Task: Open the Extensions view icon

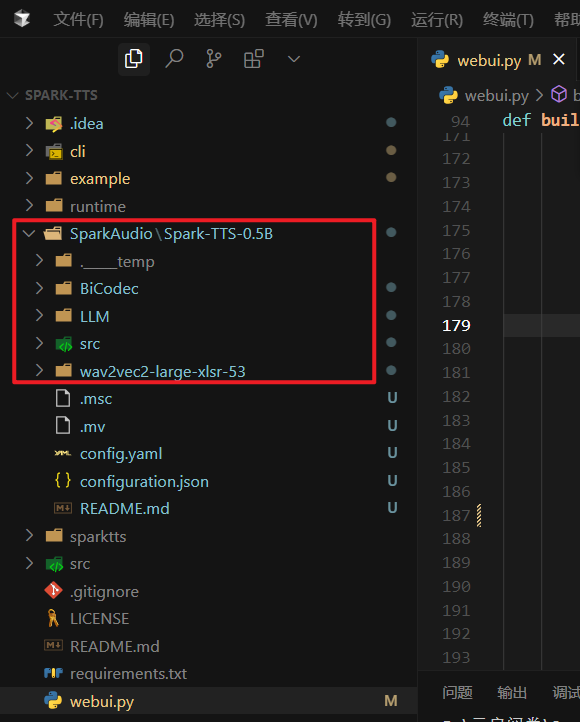Action: tap(254, 59)
